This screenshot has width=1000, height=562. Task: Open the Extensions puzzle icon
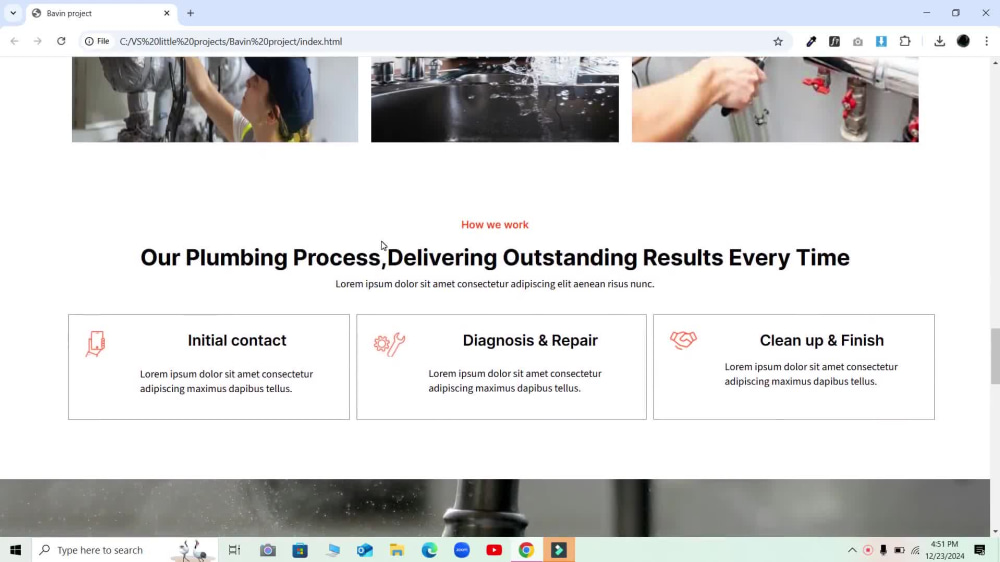click(x=905, y=41)
